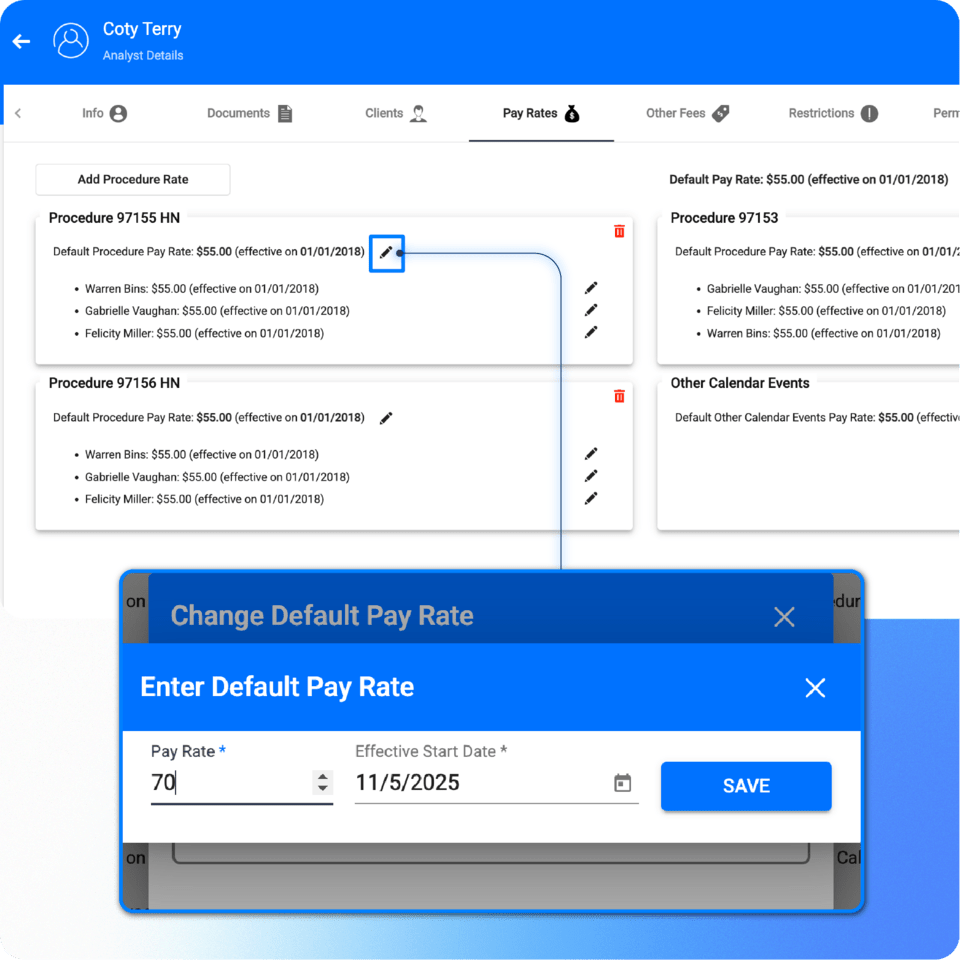The image size is (960, 960).
Task: Decrement Pay Rate using the down stepper arrow
Action: [322, 789]
